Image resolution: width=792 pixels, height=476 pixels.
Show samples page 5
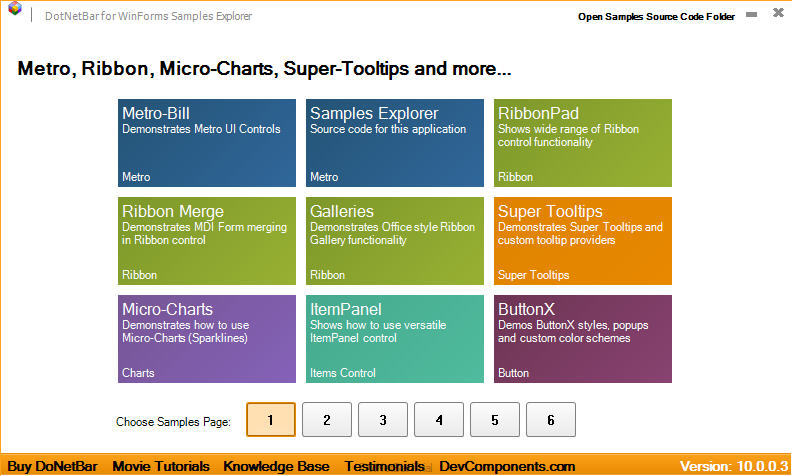[x=495, y=419]
